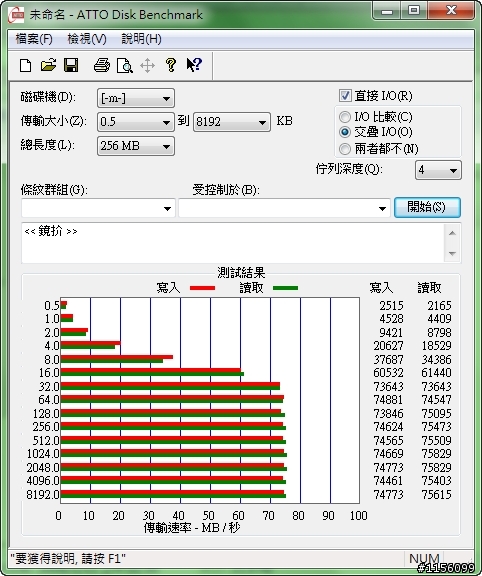Close the ATTO Disk Benchmark window

(451, 11)
